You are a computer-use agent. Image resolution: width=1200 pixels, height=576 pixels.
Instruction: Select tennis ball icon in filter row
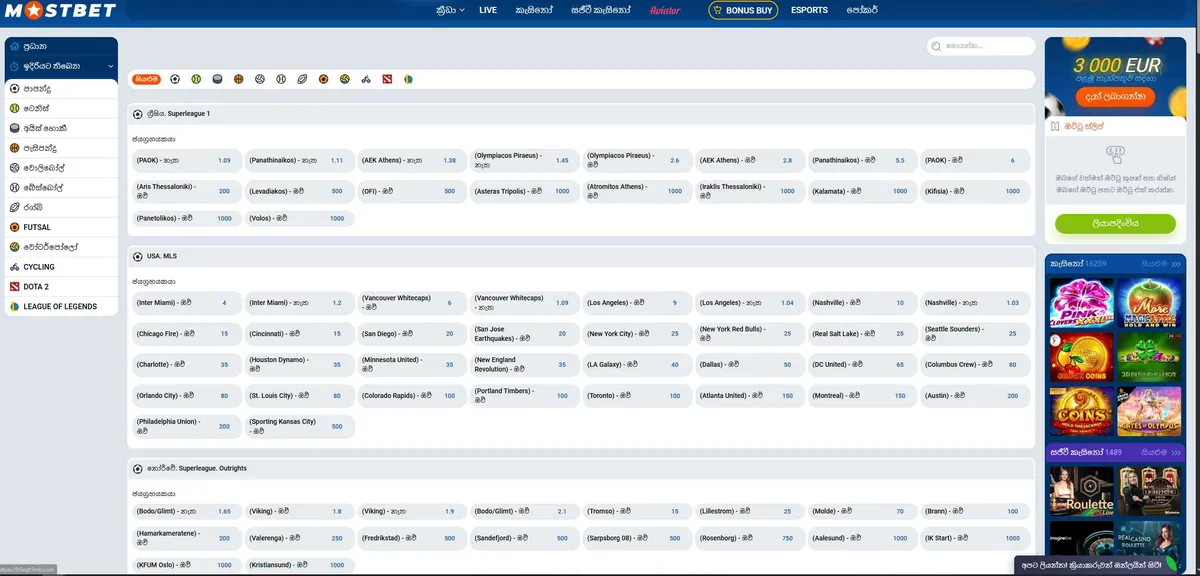[x=196, y=79]
